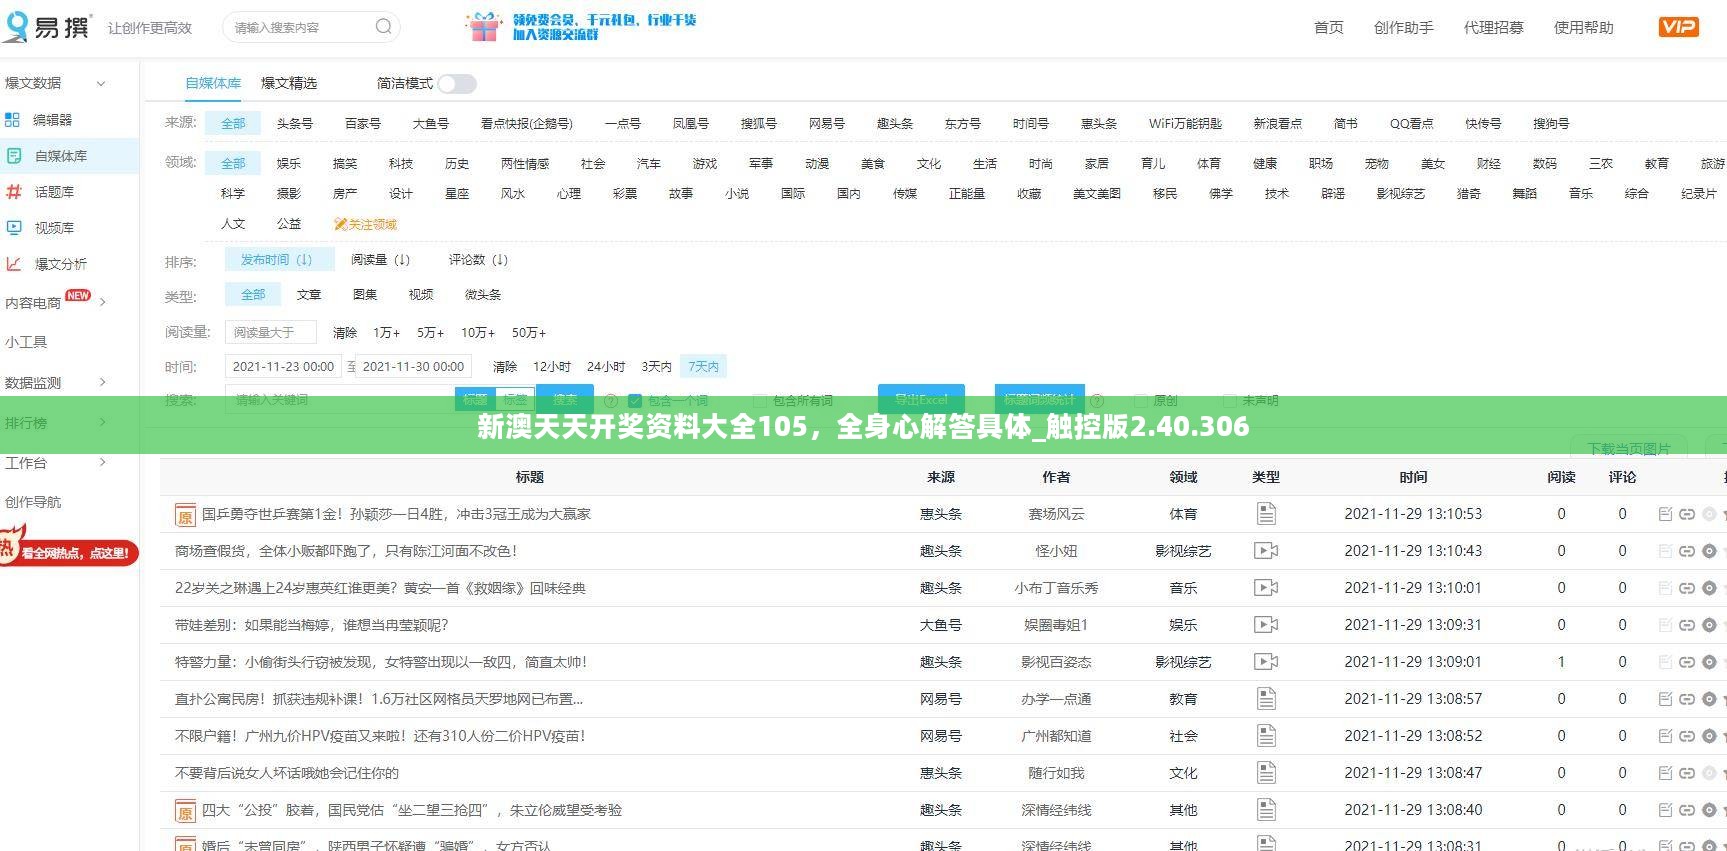This screenshot has height=851, width=1727.
Task: Open article 商场查假货，全体小贩都吓跑了
Action: coord(346,551)
